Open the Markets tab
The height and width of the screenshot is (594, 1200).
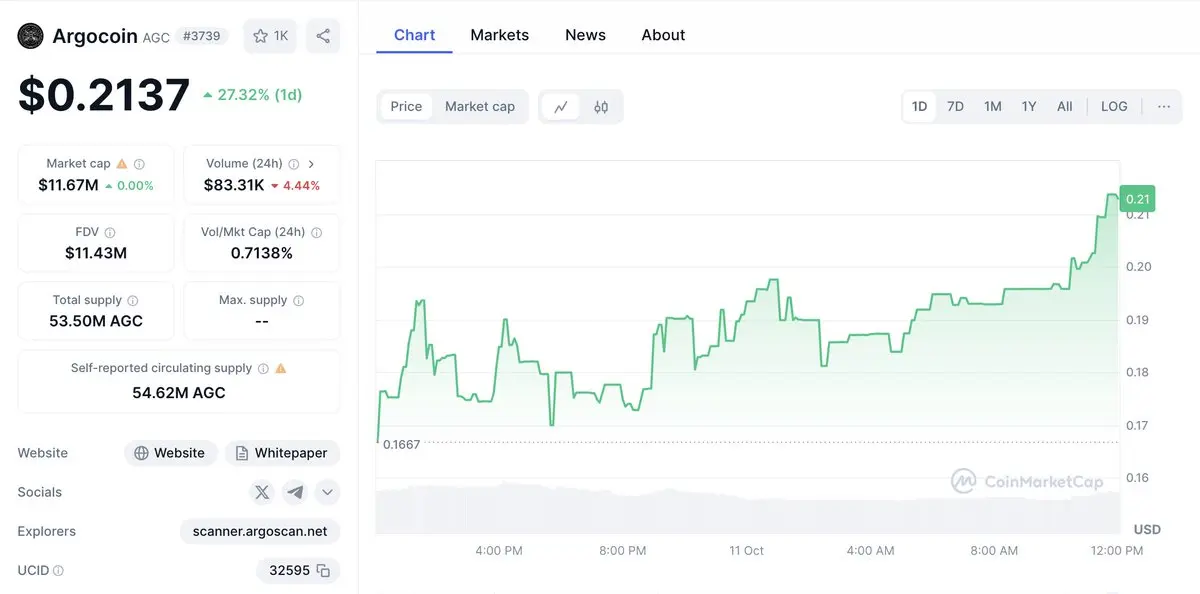(499, 35)
